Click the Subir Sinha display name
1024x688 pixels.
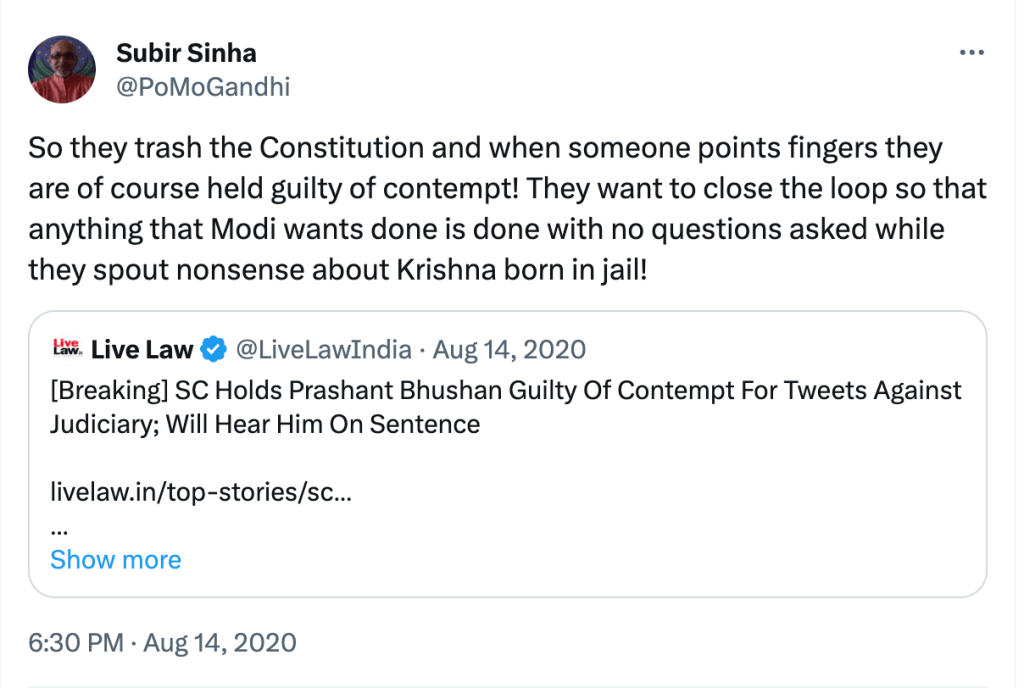pyautogui.click(x=189, y=52)
